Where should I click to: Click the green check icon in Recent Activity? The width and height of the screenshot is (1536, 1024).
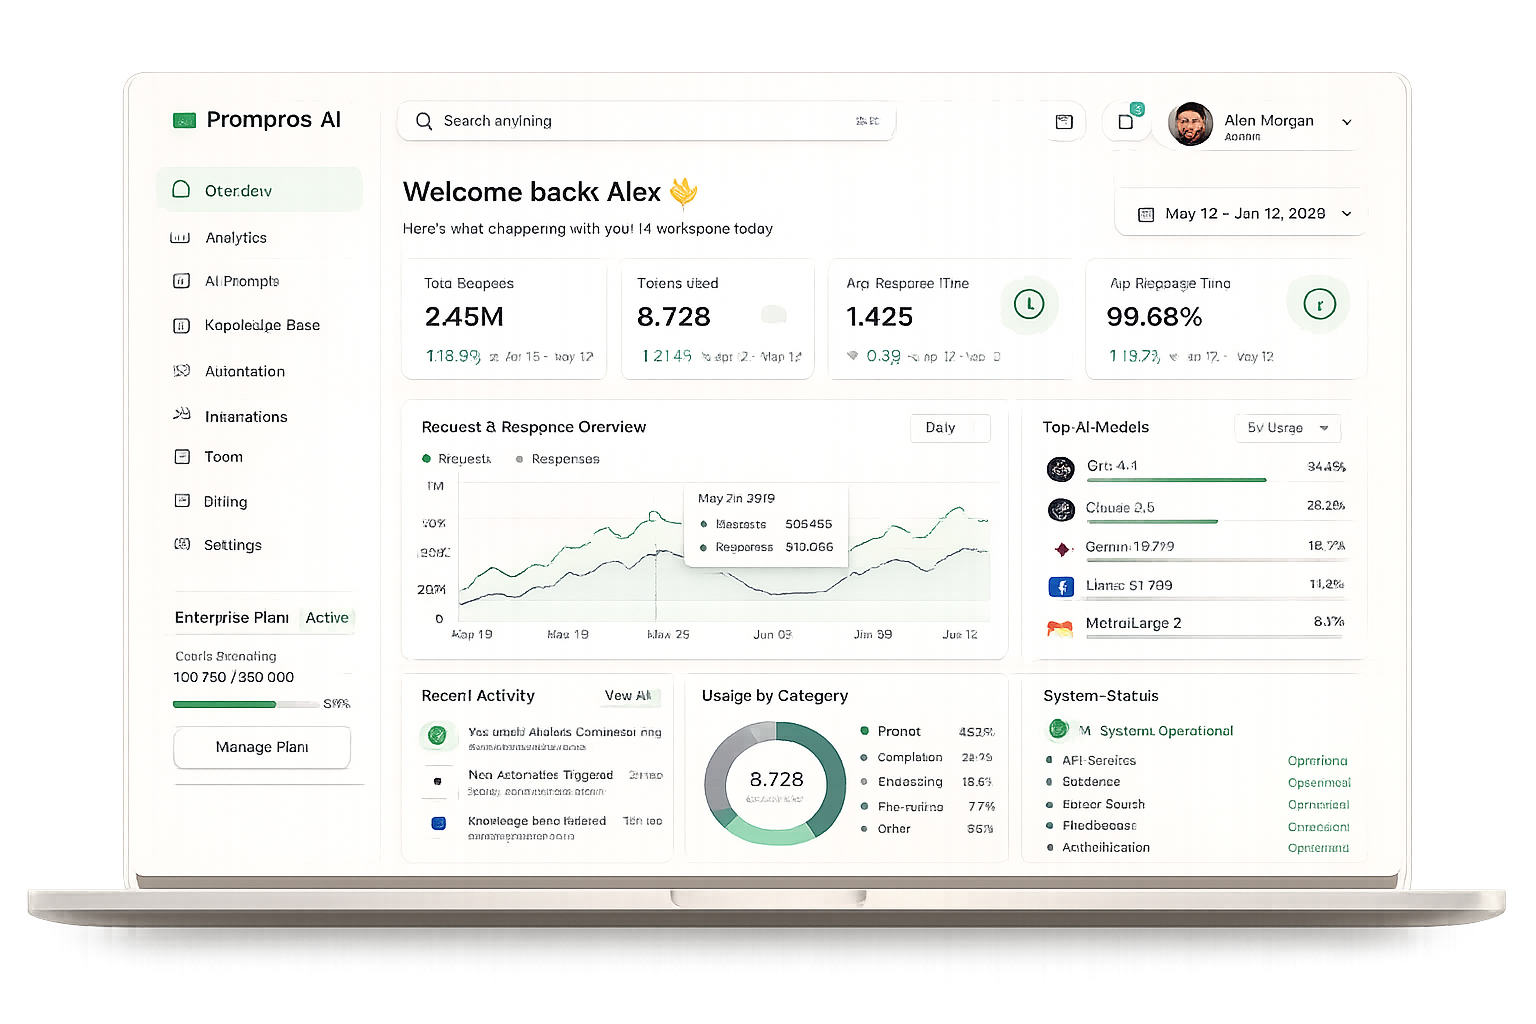coord(437,736)
